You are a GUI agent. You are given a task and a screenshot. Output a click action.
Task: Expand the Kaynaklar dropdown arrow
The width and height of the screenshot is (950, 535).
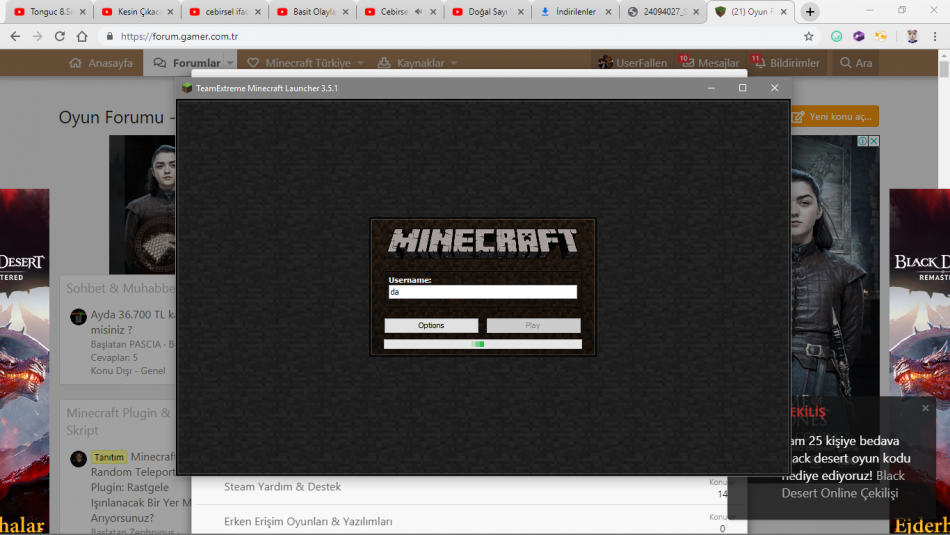(x=454, y=63)
